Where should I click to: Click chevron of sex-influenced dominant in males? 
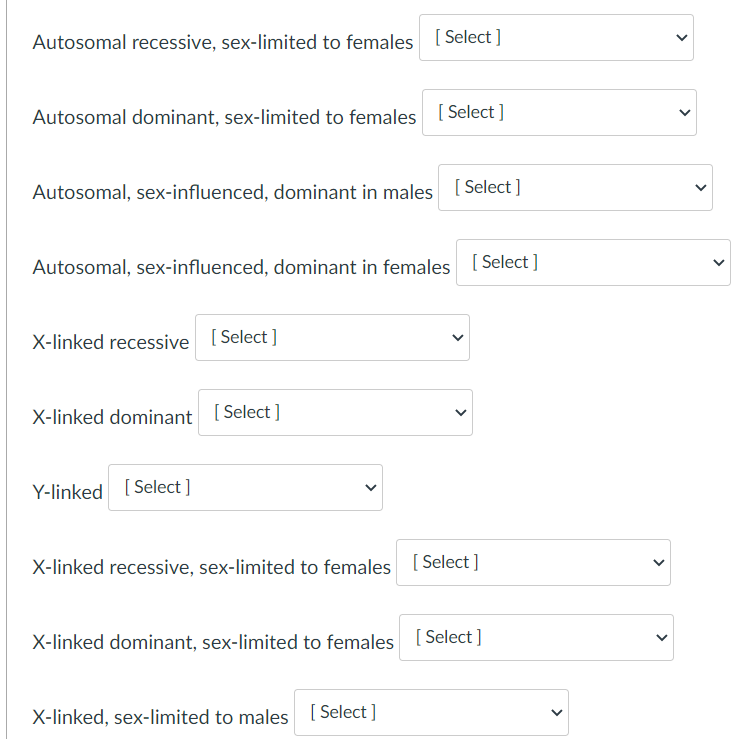(x=700, y=187)
